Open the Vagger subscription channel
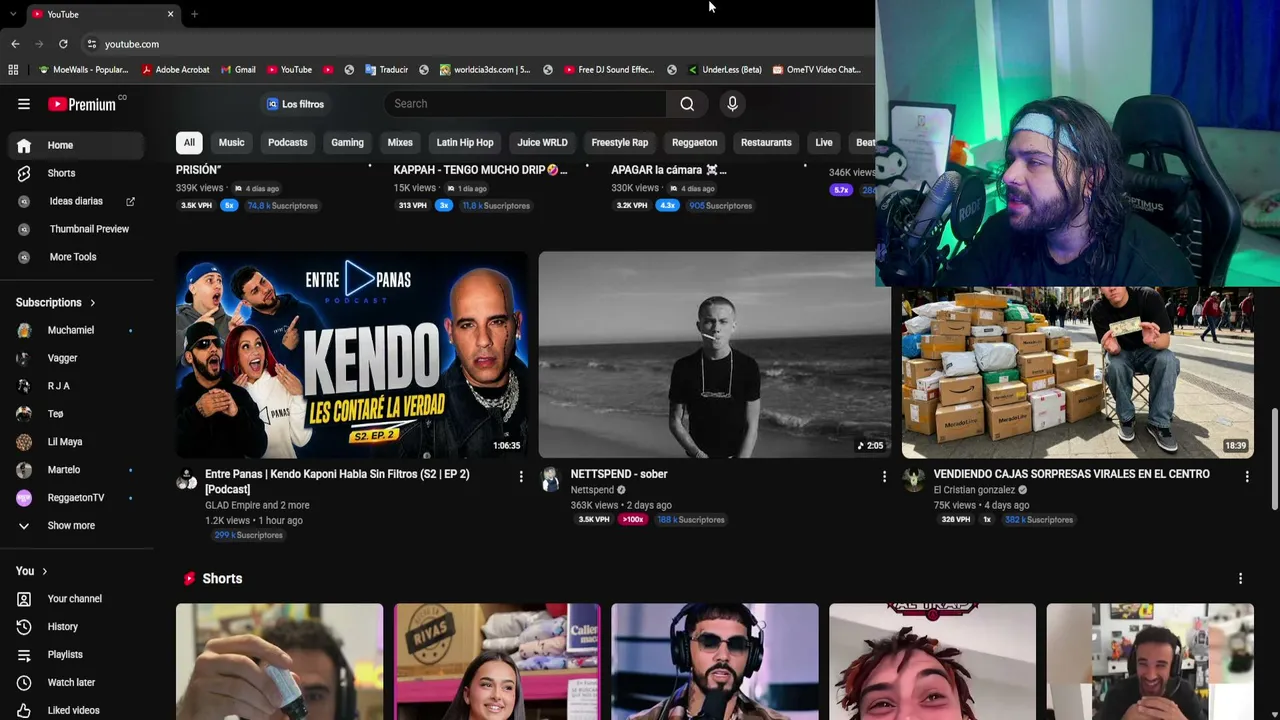 (76, 358)
